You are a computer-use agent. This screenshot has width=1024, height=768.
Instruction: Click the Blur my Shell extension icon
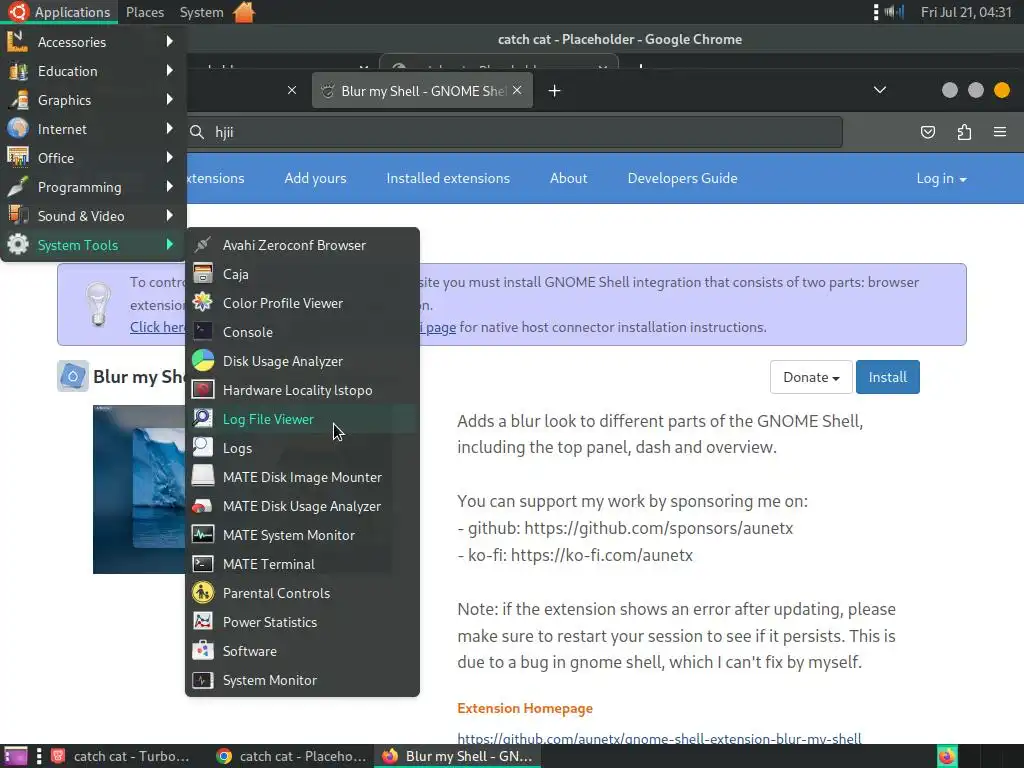(x=72, y=376)
